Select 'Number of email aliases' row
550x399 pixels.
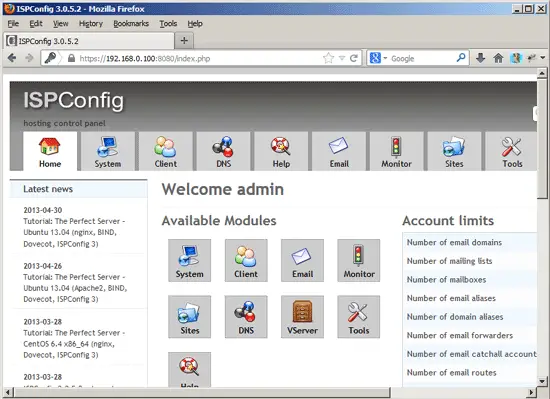[x=470, y=298]
